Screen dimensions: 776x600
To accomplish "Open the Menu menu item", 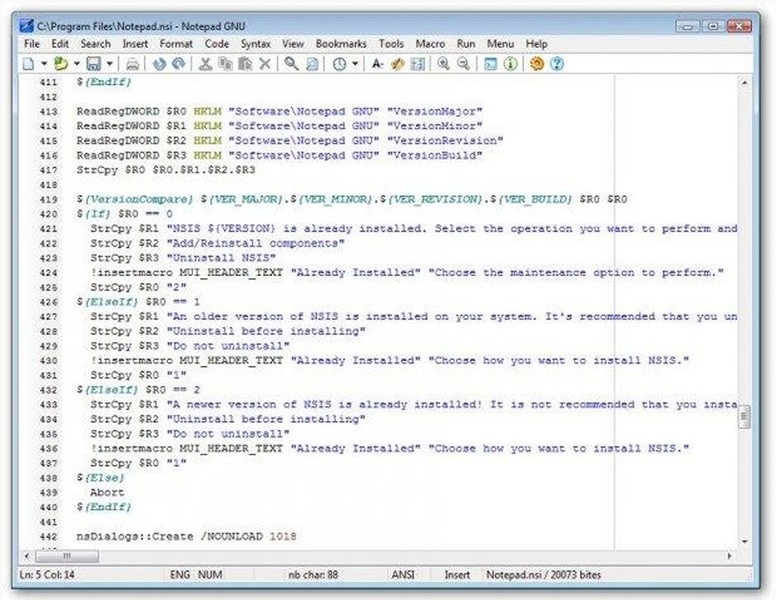I will 500,44.
